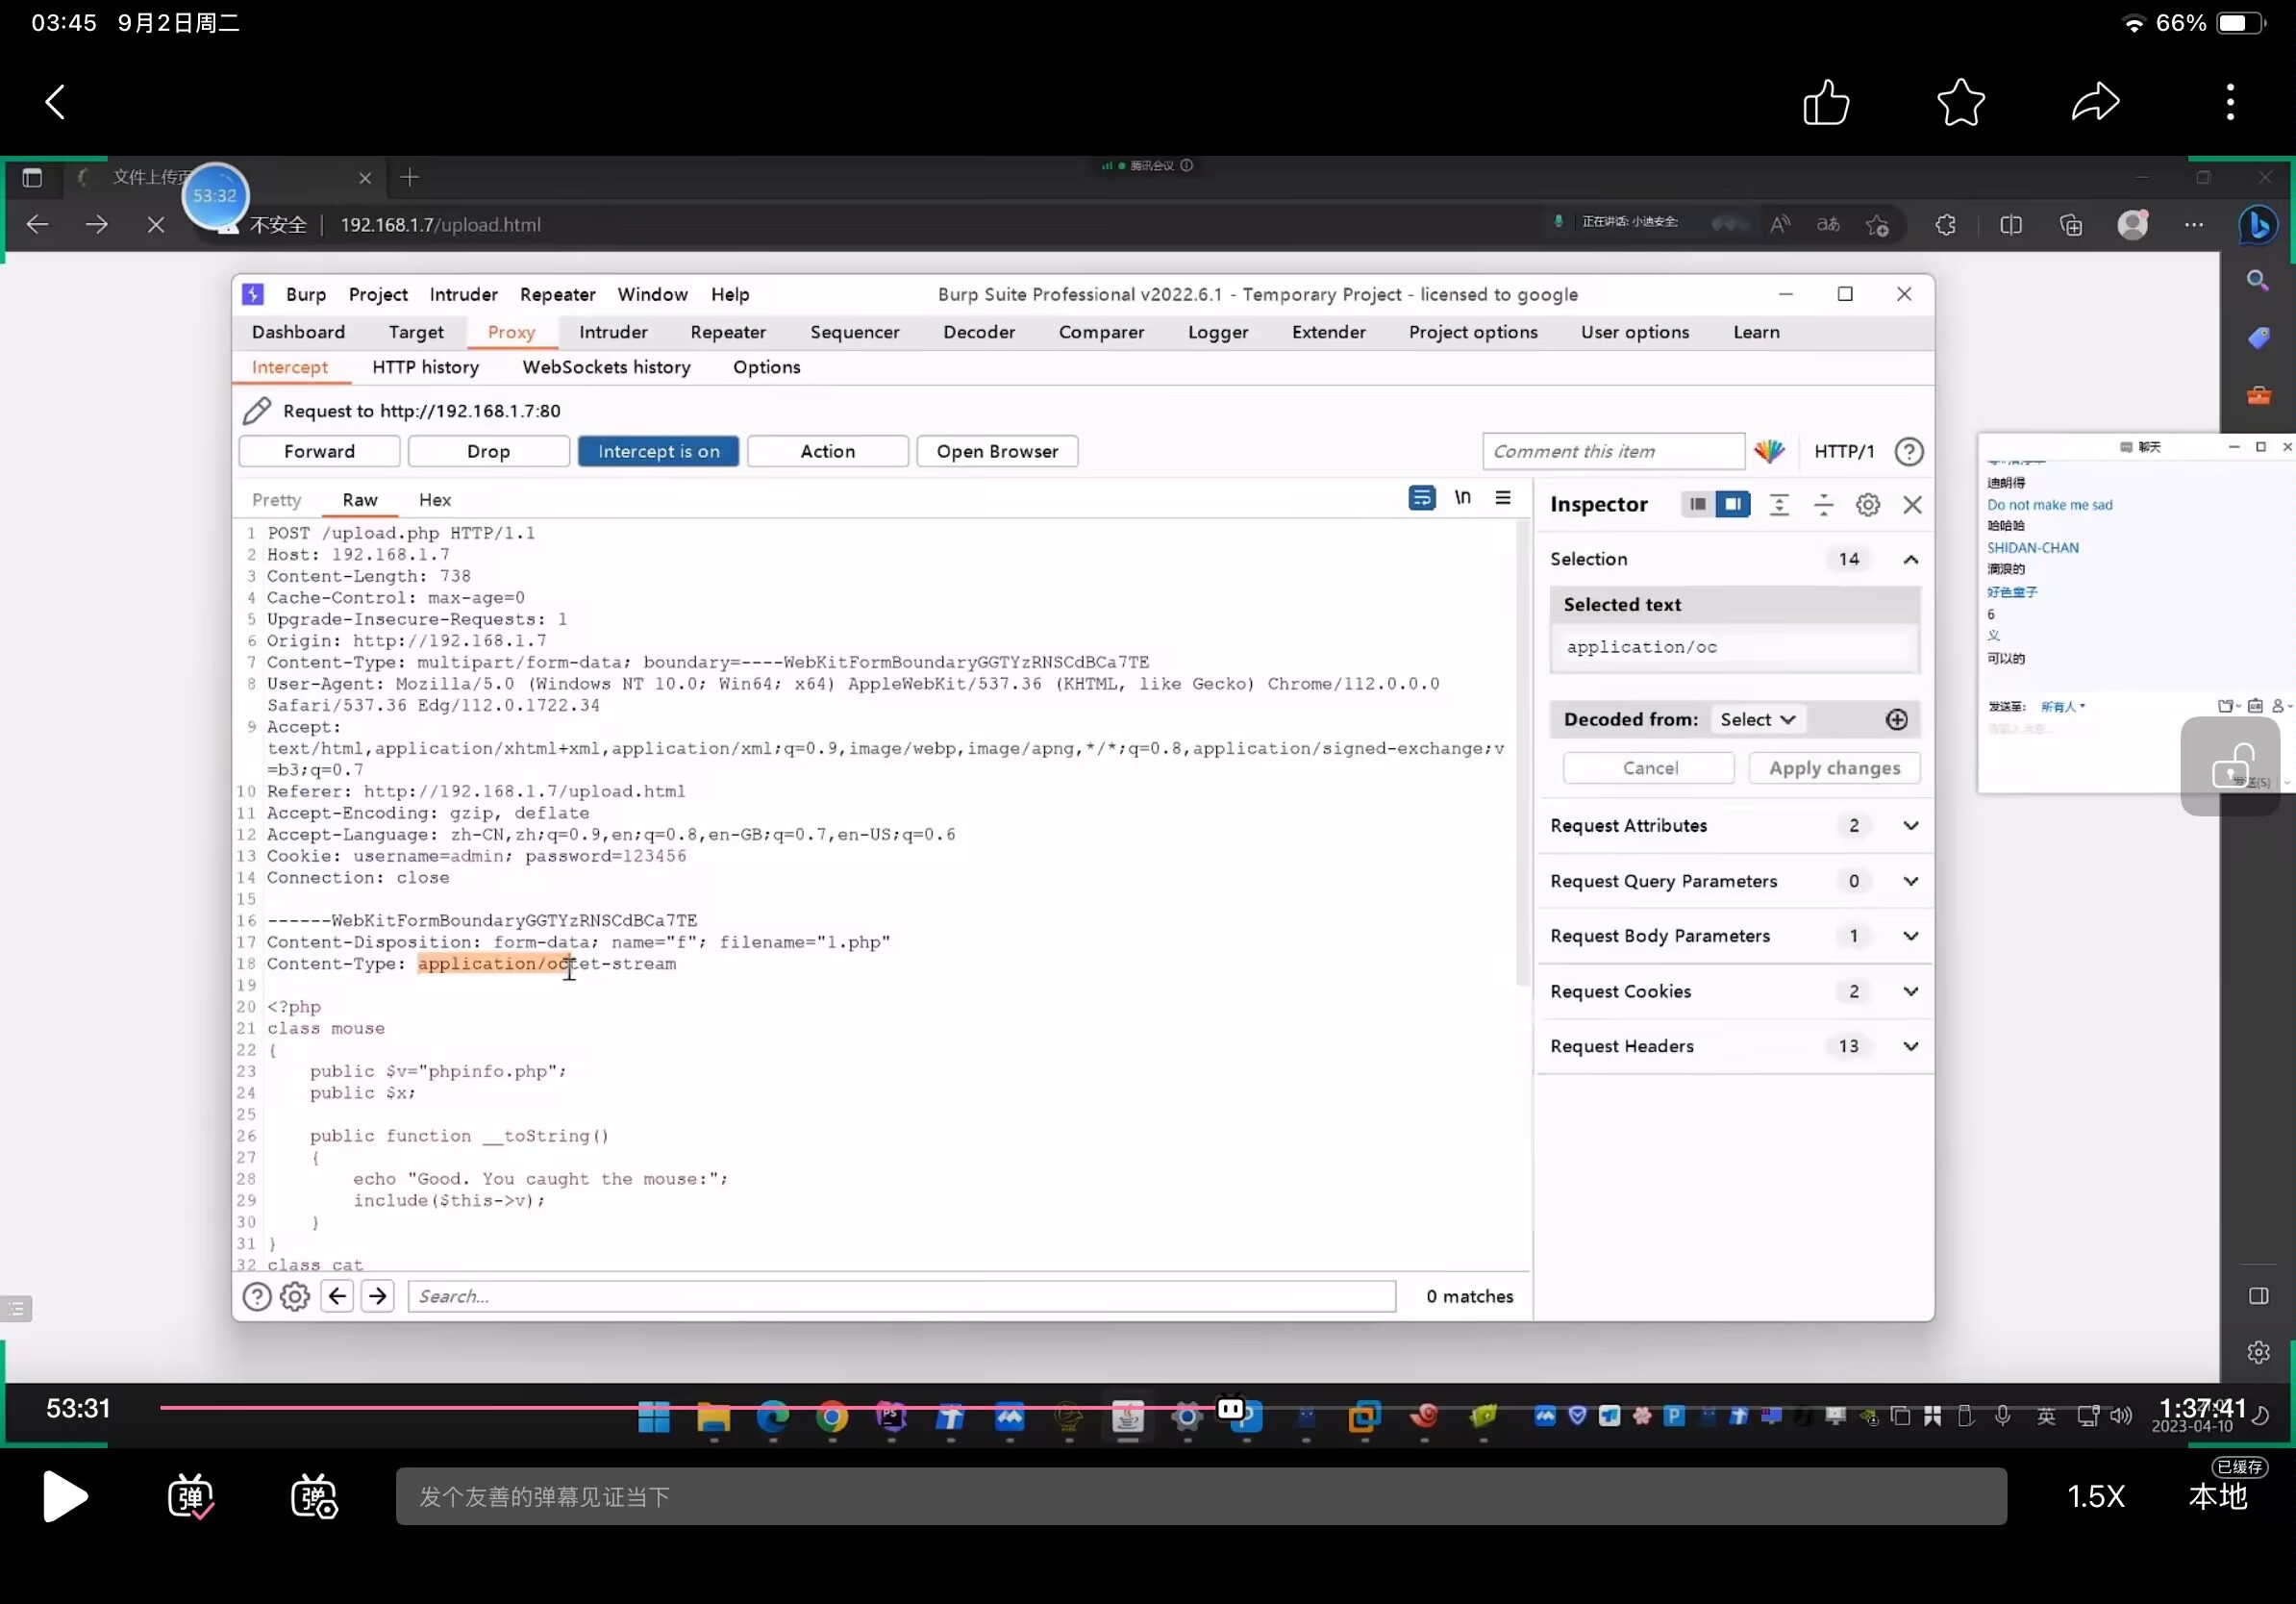The height and width of the screenshot is (1604, 2296).
Task: Drop the intercepted request
Action: click(x=488, y=451)
